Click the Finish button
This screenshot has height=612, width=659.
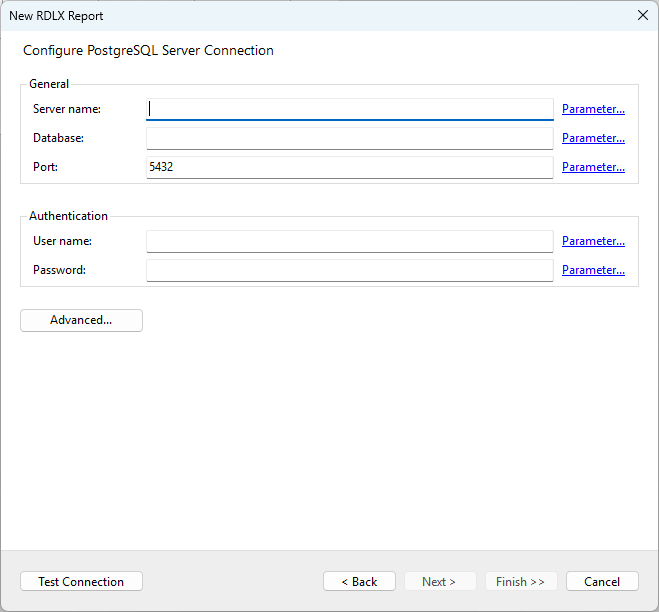(521, 581)
